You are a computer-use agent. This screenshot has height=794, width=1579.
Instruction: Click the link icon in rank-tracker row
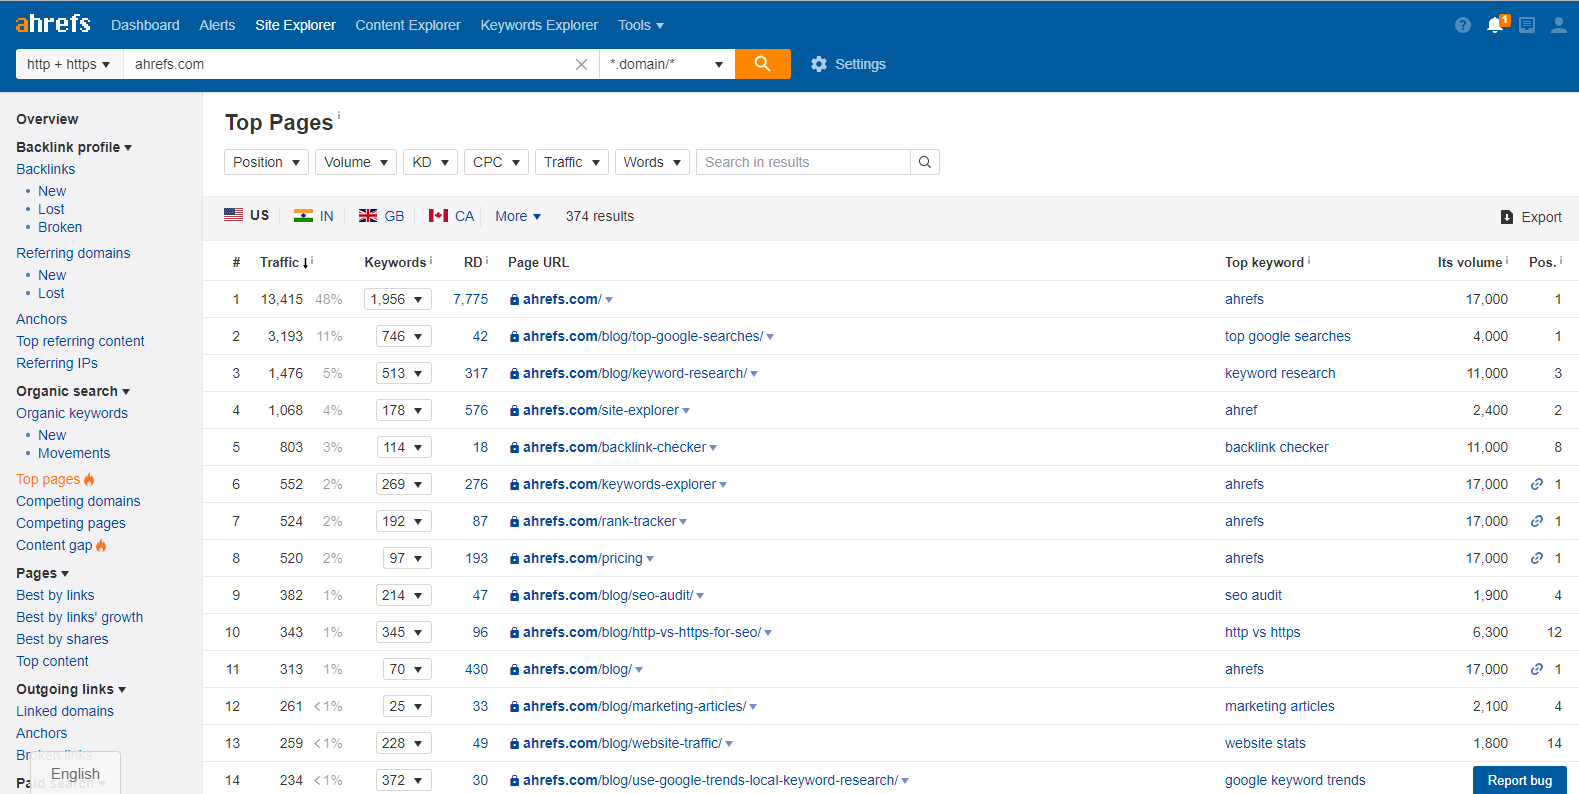point(1537,521)
